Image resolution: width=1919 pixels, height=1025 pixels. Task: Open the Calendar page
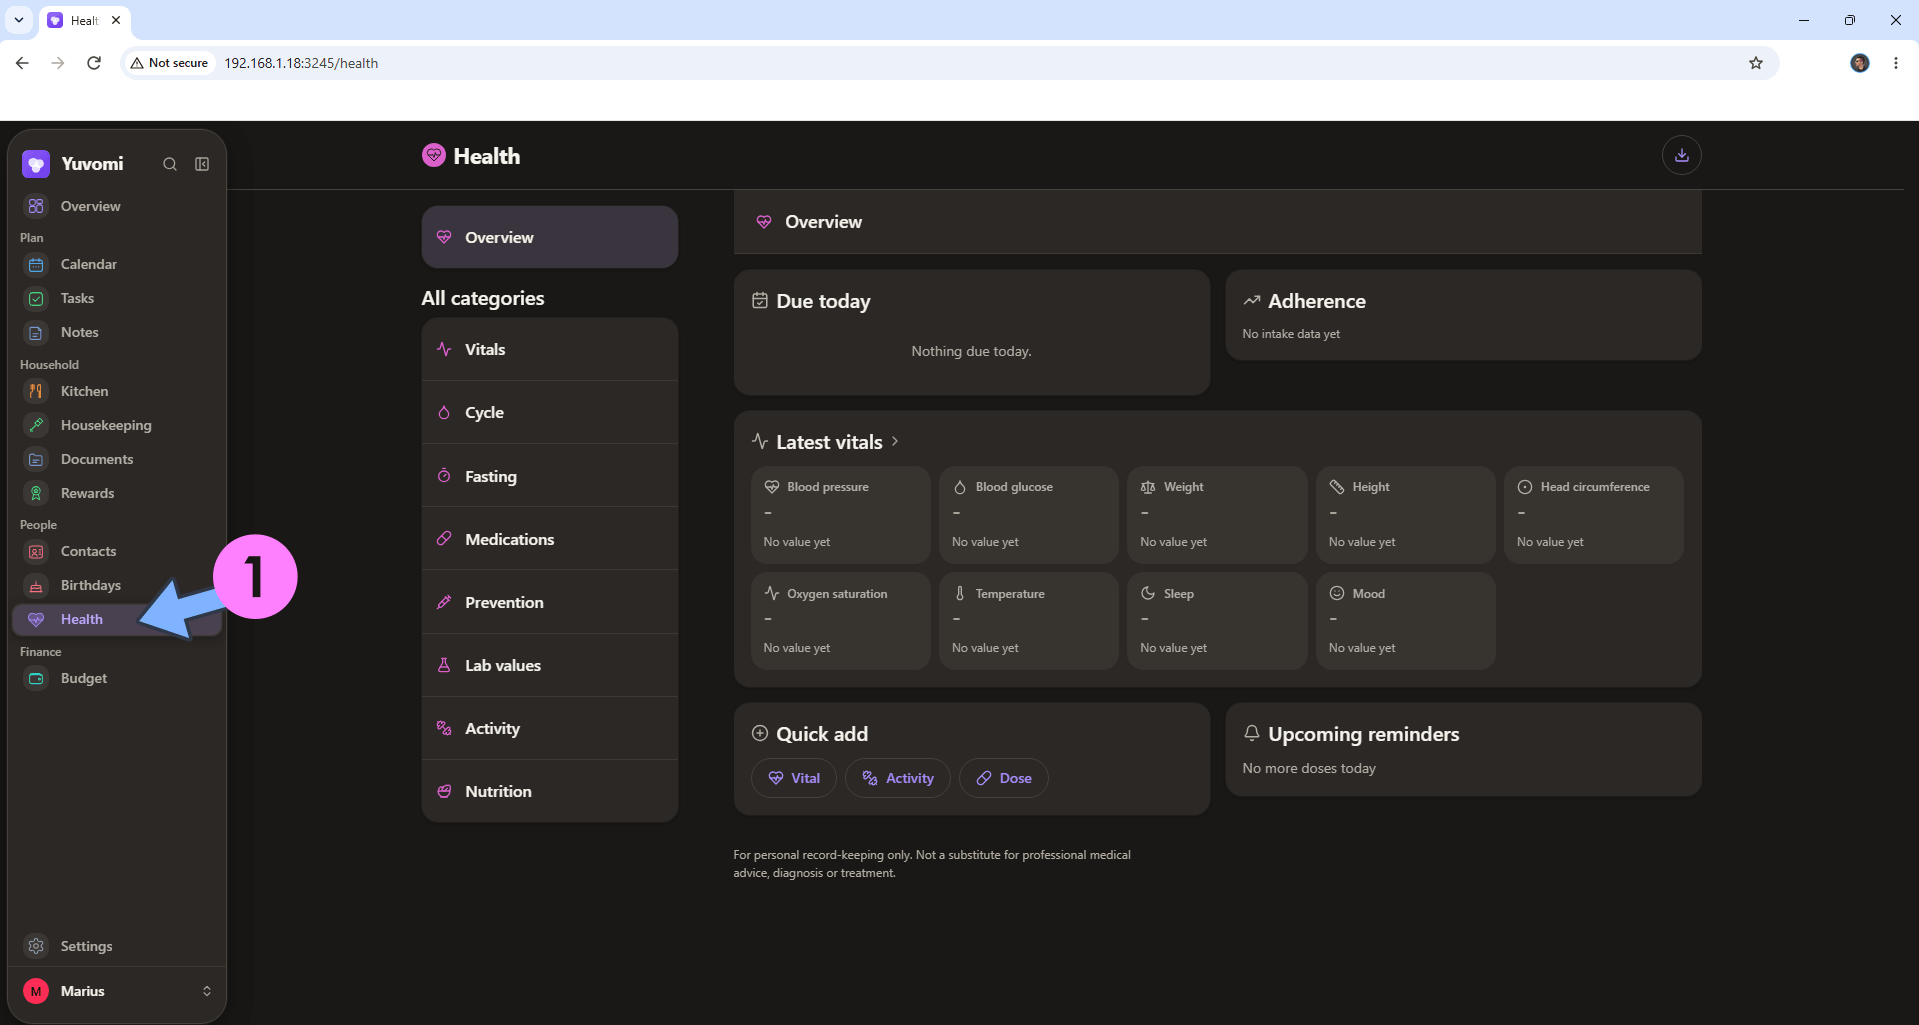tap(117, 264)
